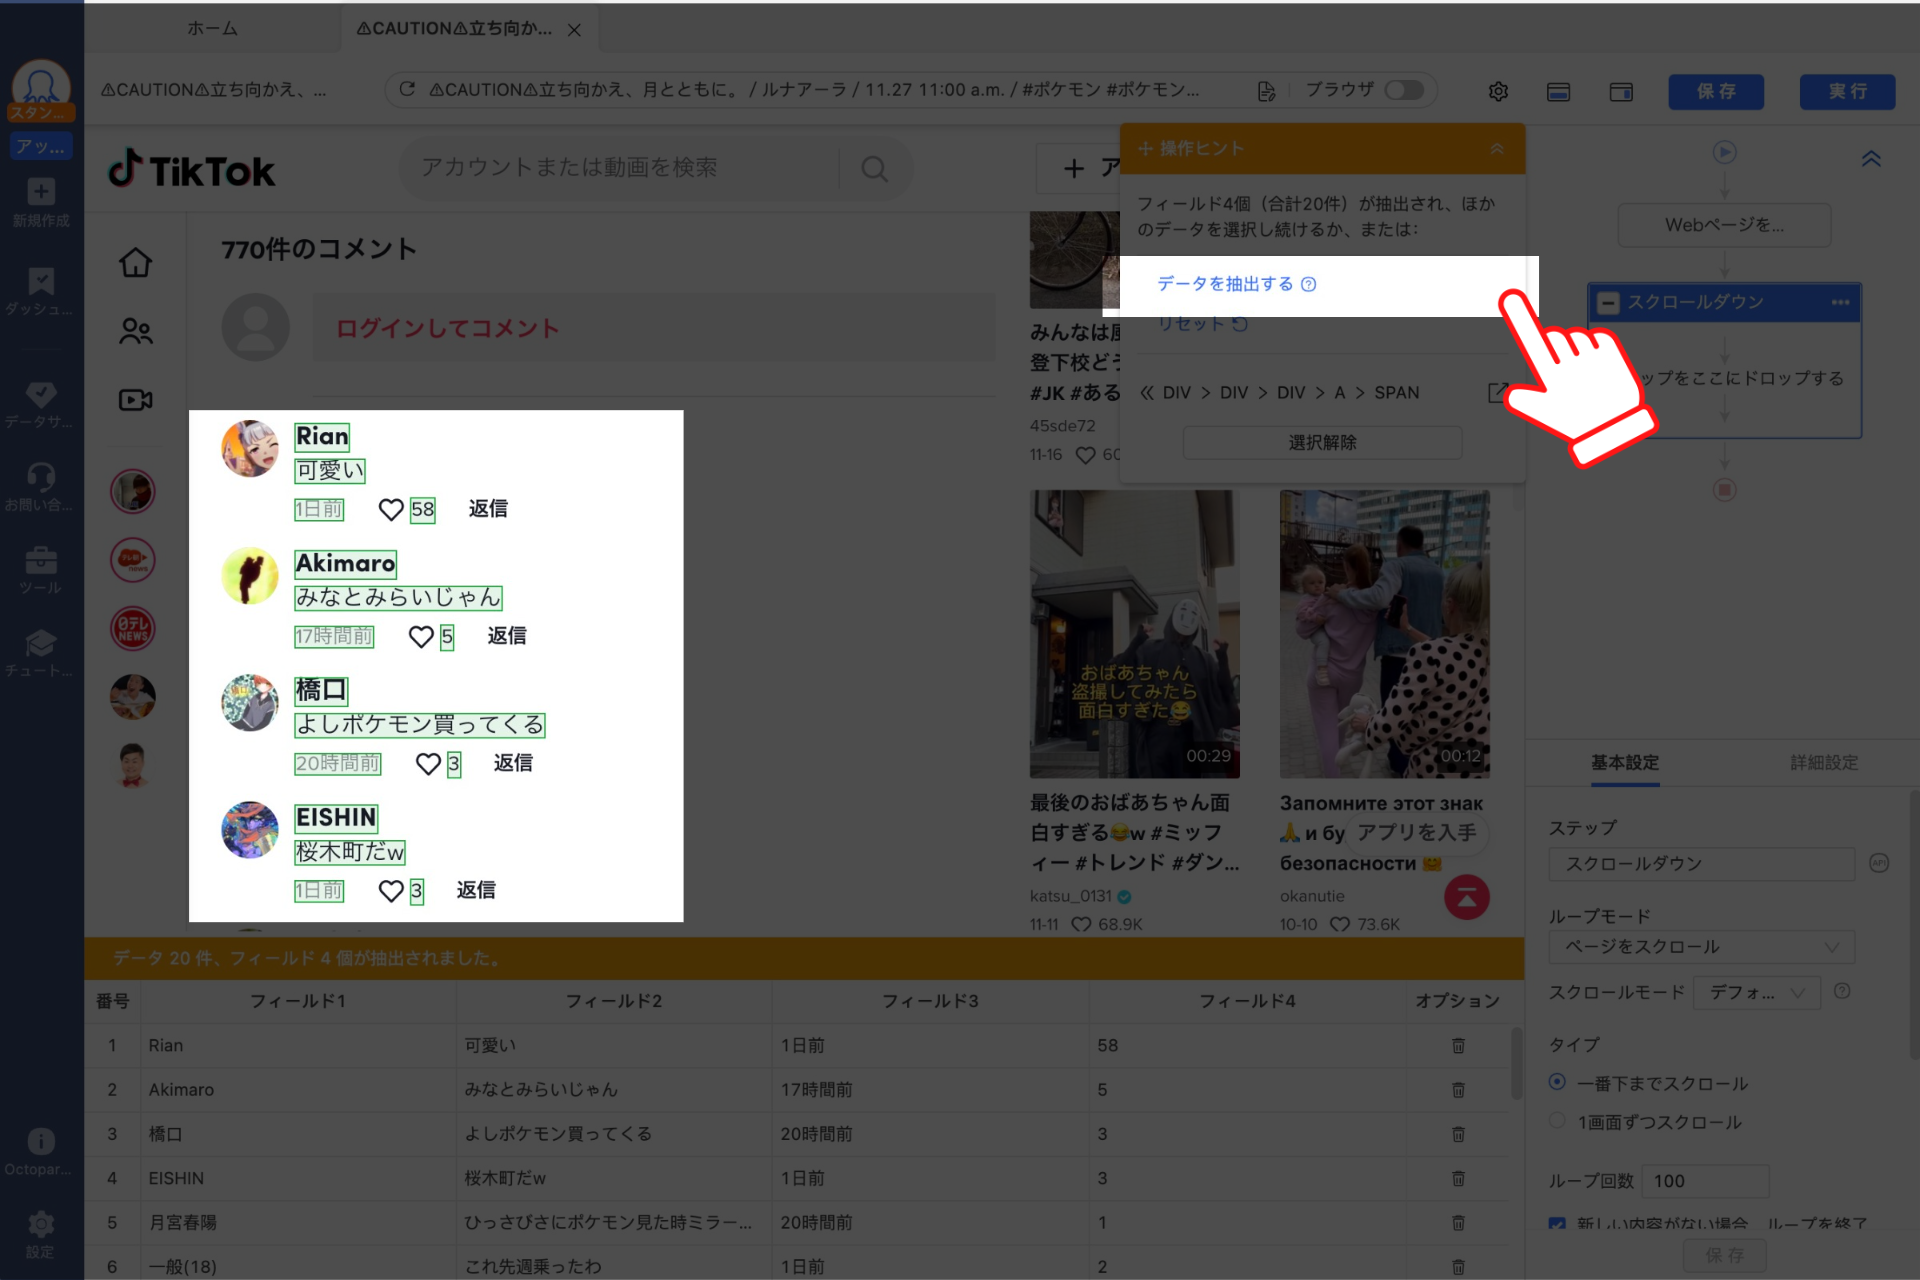The height and width of the screenshot is (1280, 1920).
Task: Delete row 5 月宮春陽 with trash icon
Action: (1458, 1223)
